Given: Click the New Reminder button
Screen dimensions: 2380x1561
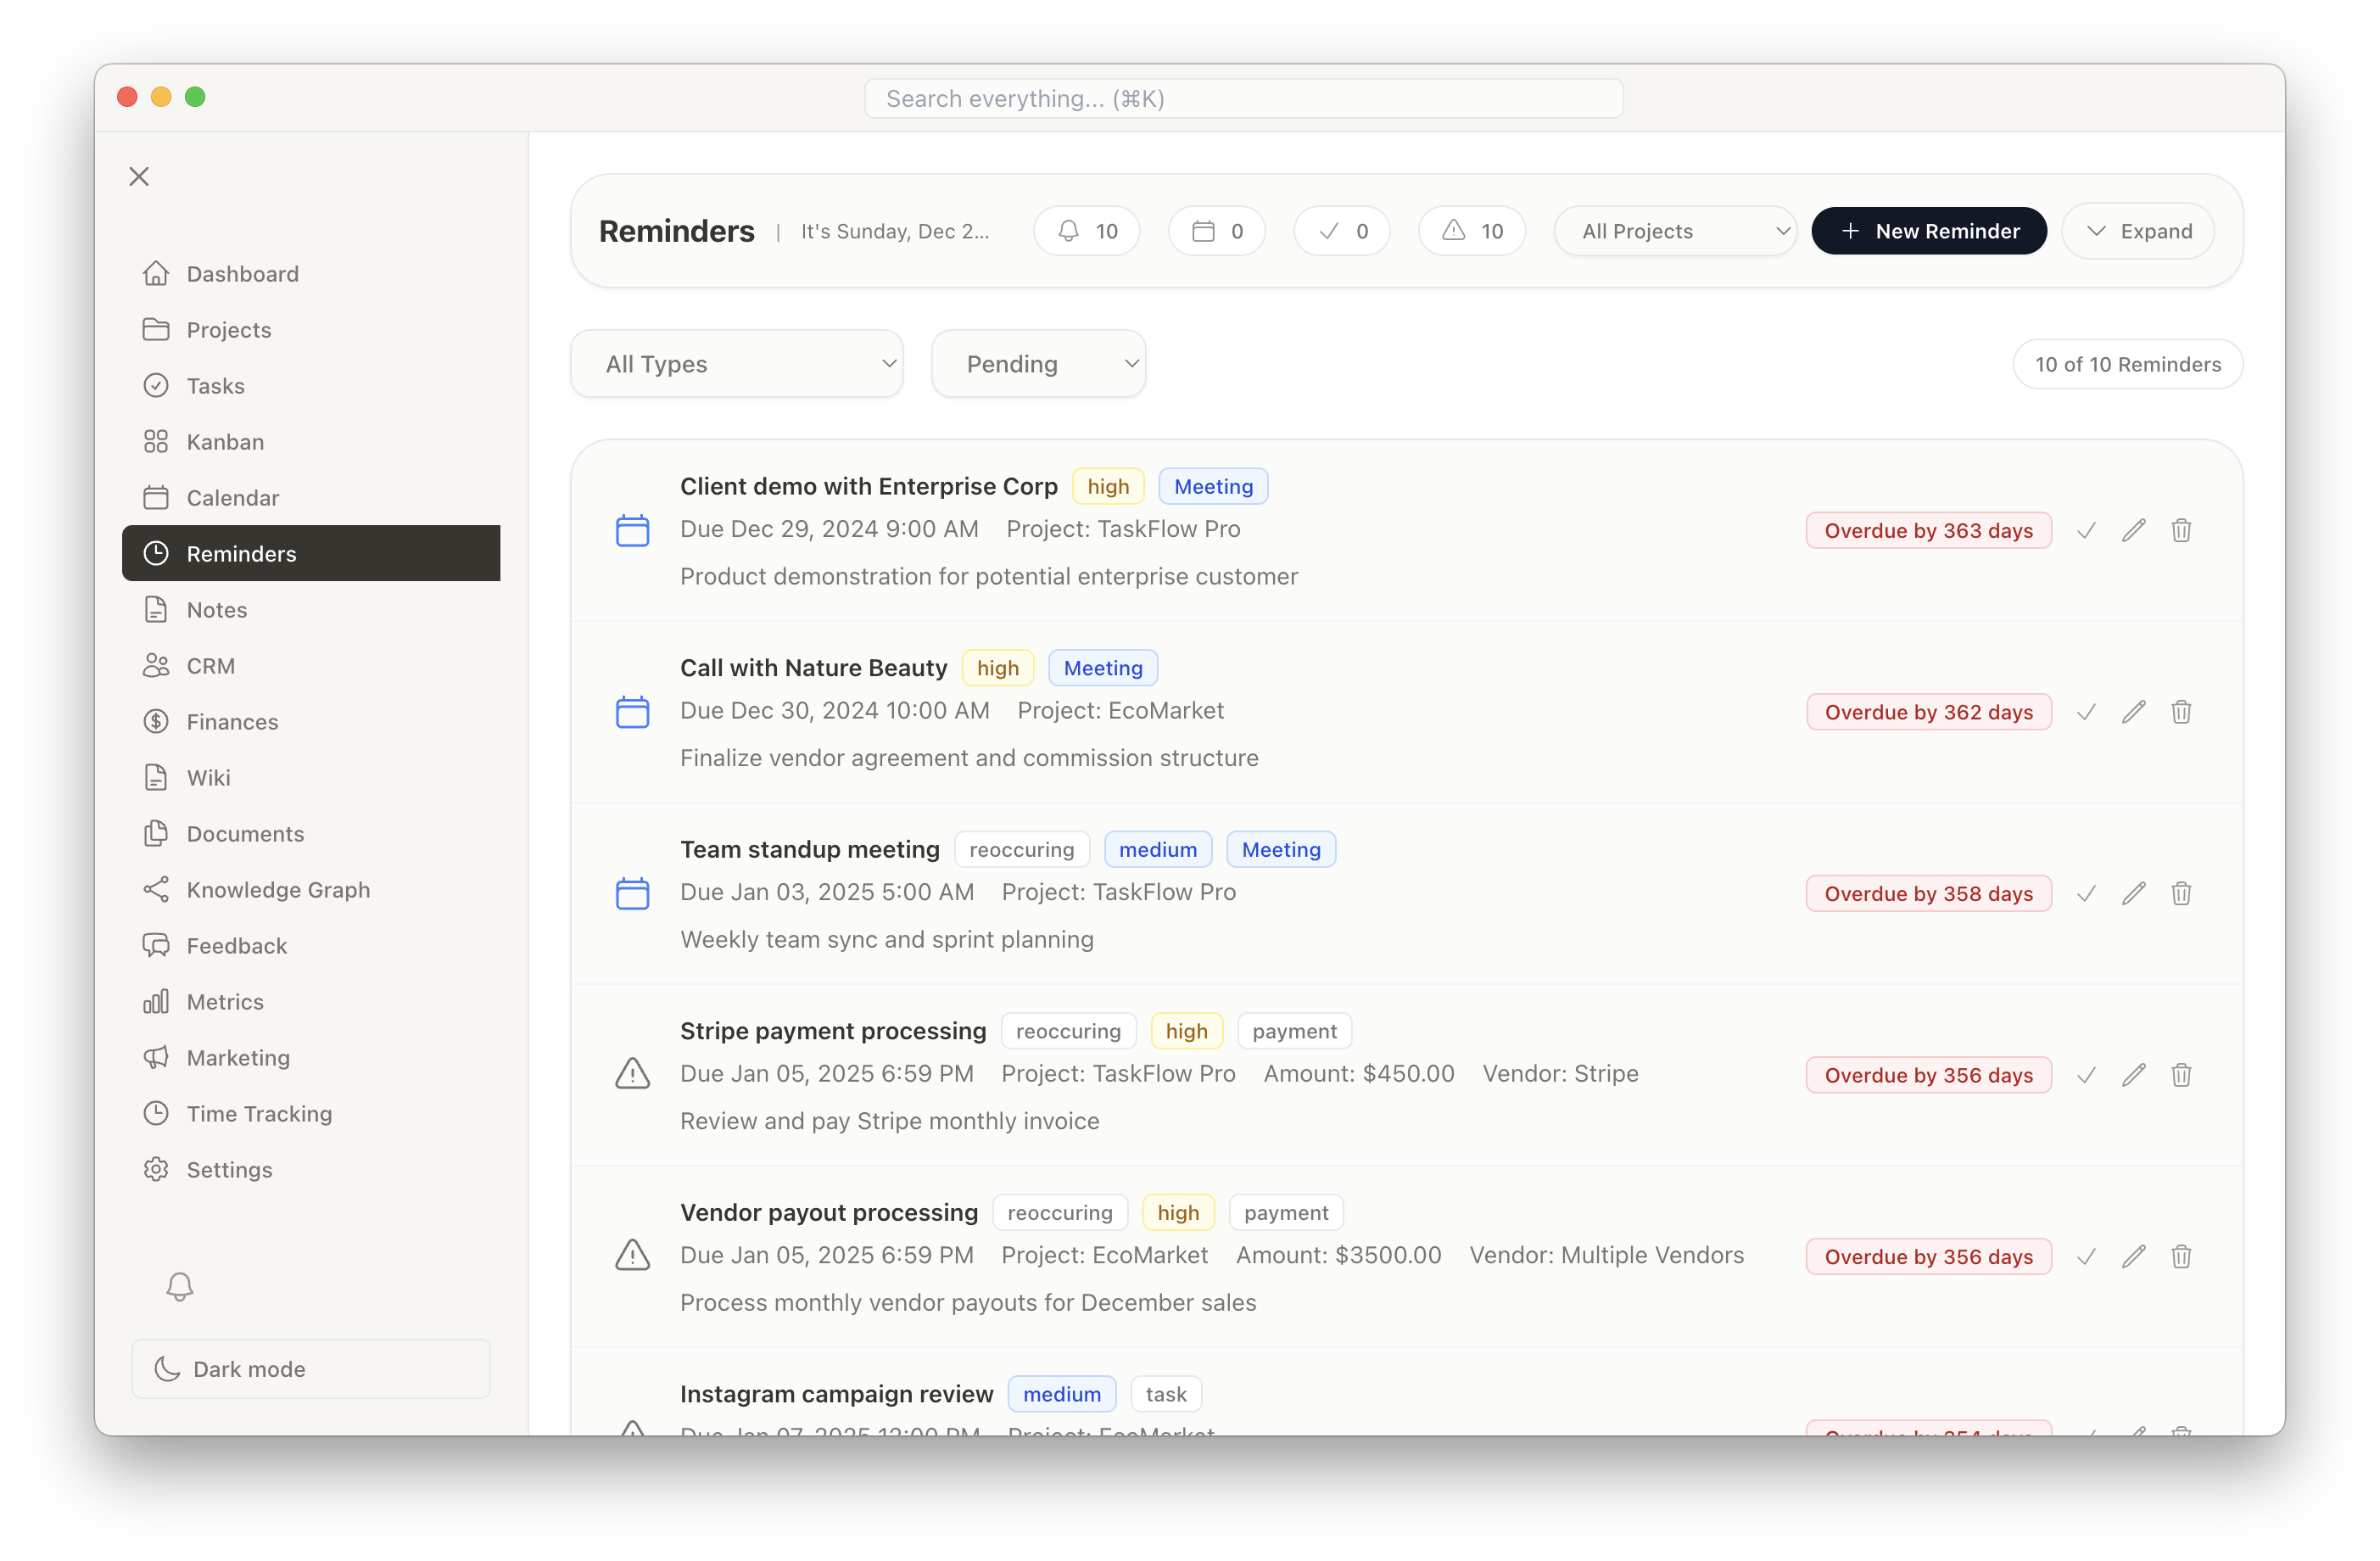Looking at the screenshot, I should tap(1929, 231).
